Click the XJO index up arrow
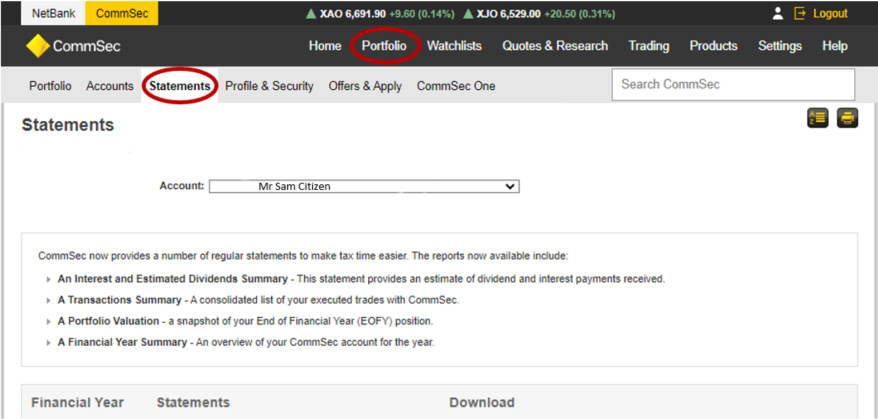This screenshot has width=878, height=419. (466, 15)
